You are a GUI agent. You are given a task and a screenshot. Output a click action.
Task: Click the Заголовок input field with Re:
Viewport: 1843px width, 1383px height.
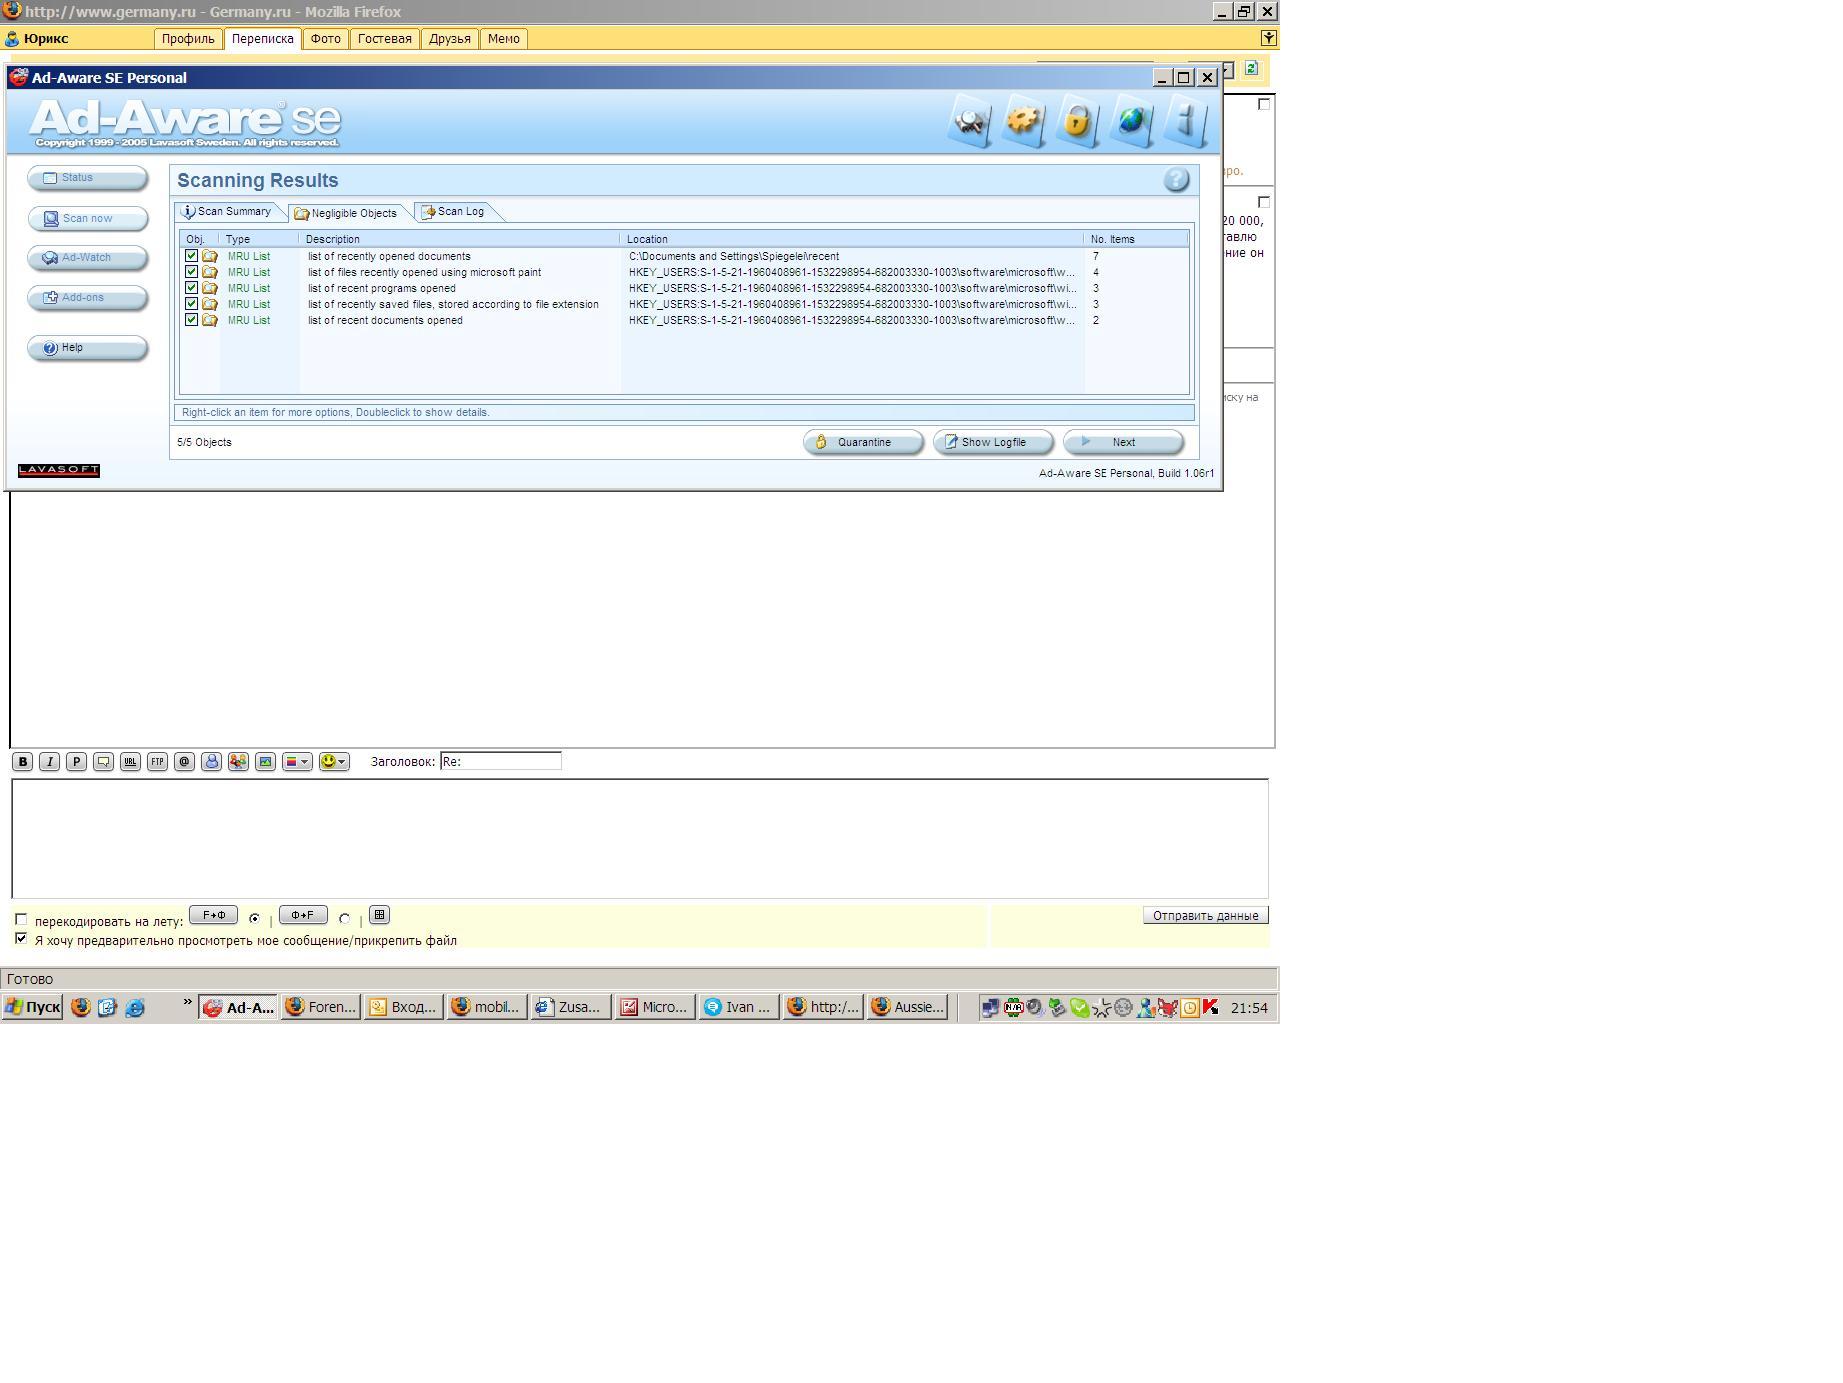pyautogui.click(x=501, y=761)
